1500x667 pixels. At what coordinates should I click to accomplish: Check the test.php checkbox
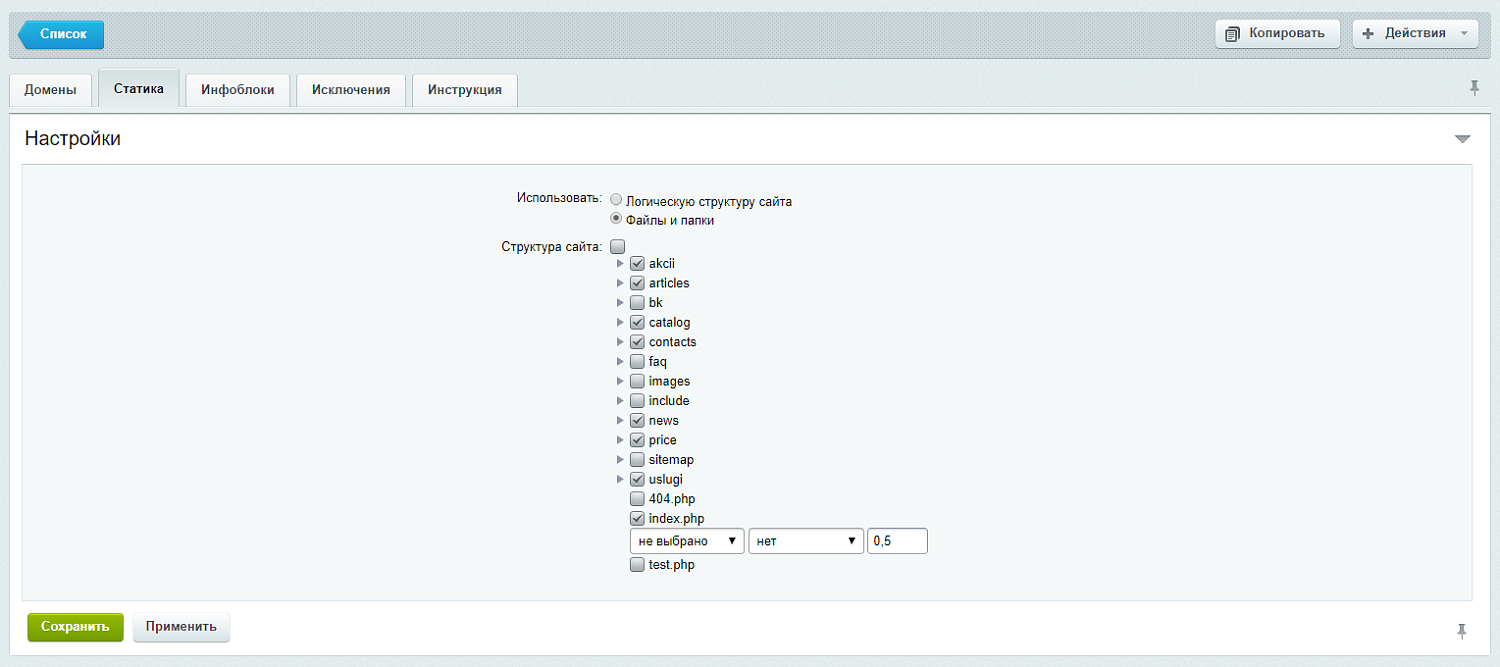[x=637, y=564]
